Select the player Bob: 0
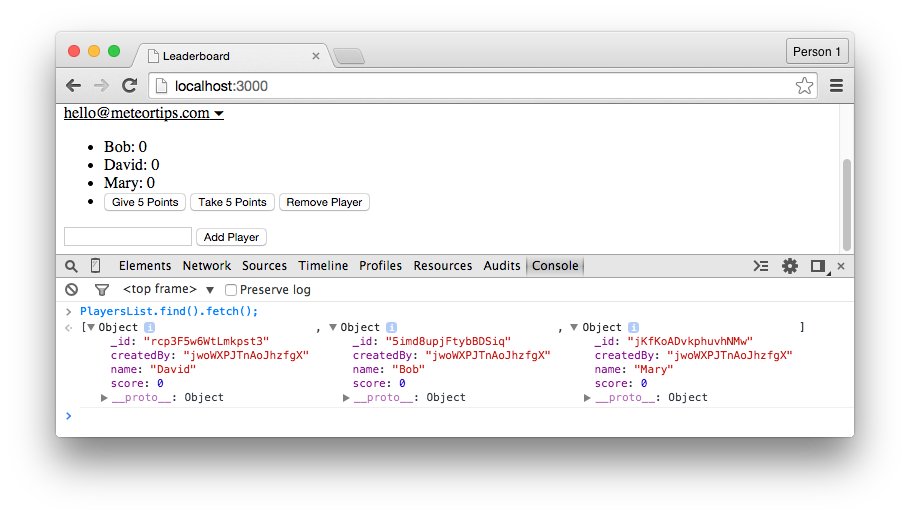The width and height of the screenshot is (910, 517). pos(125,147)
